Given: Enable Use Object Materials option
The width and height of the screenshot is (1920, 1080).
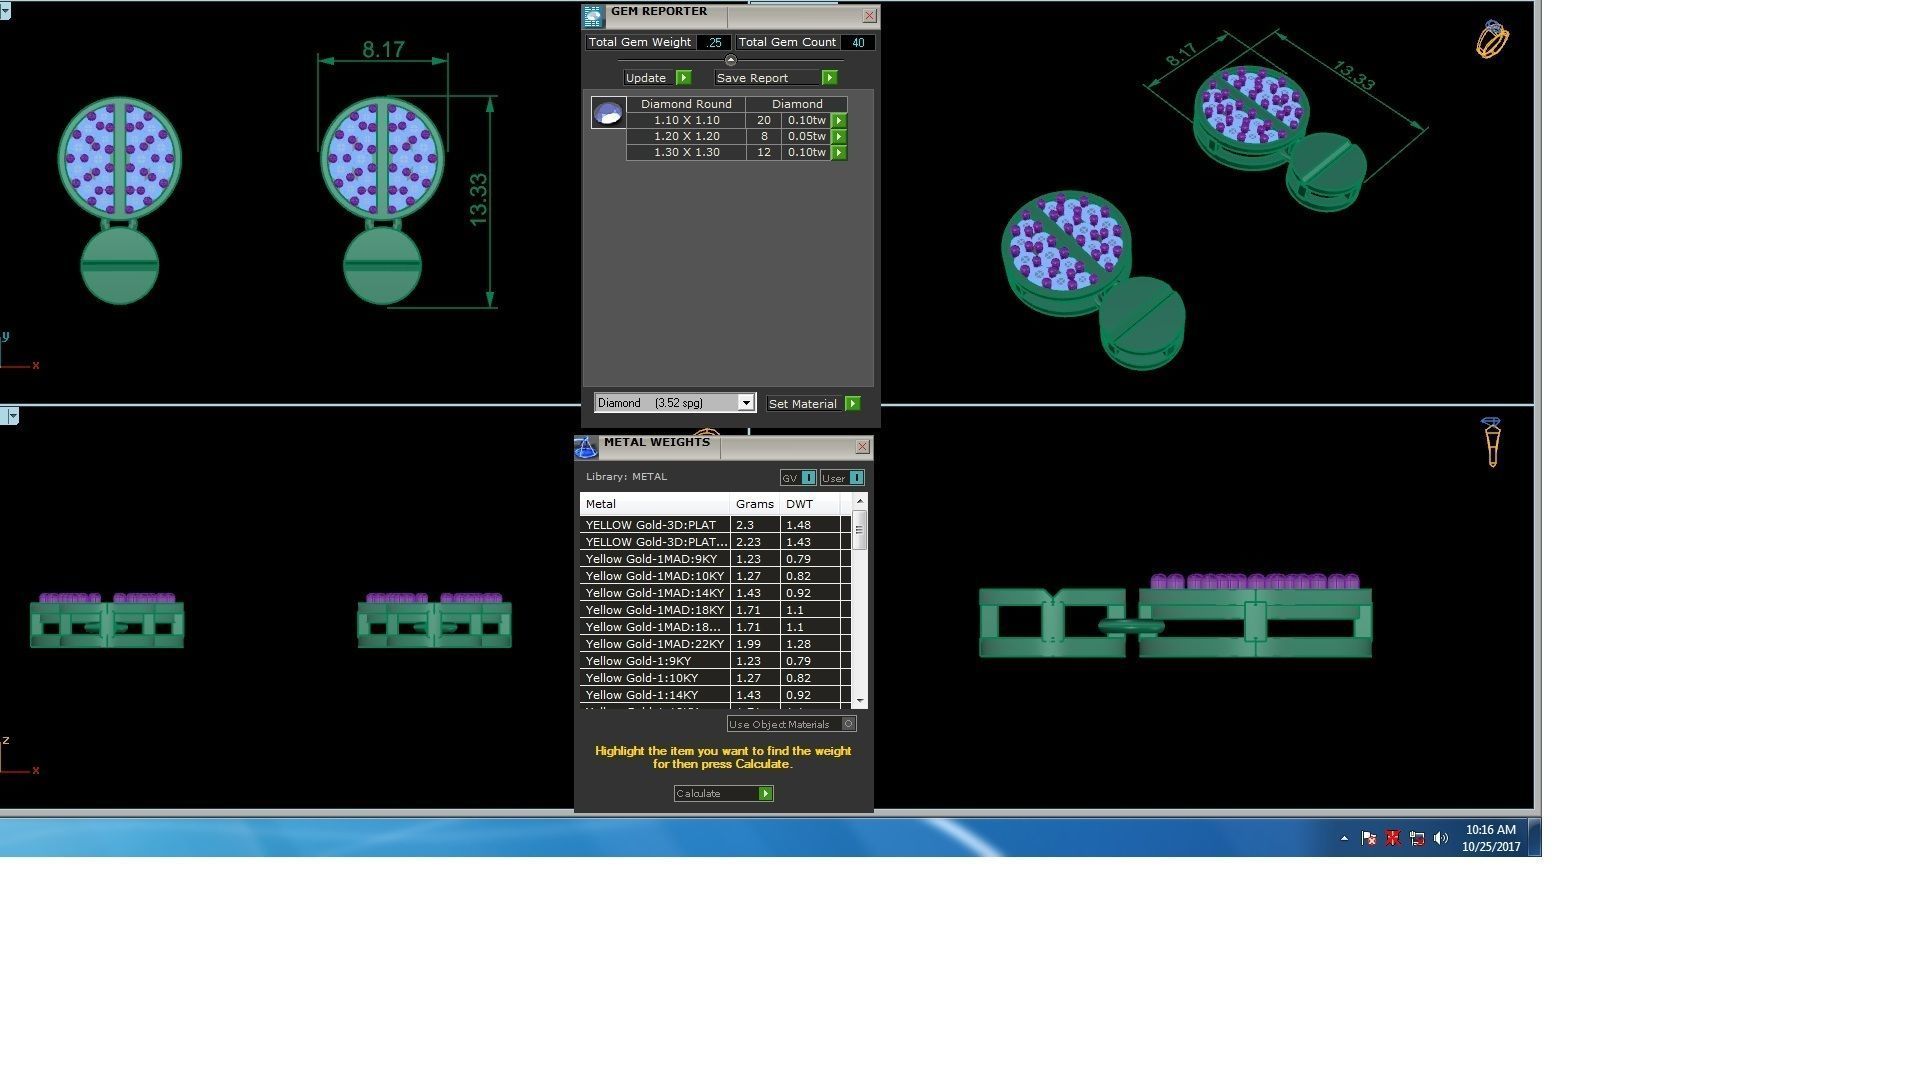Looking at the screenshot, I should coord(848,724).
